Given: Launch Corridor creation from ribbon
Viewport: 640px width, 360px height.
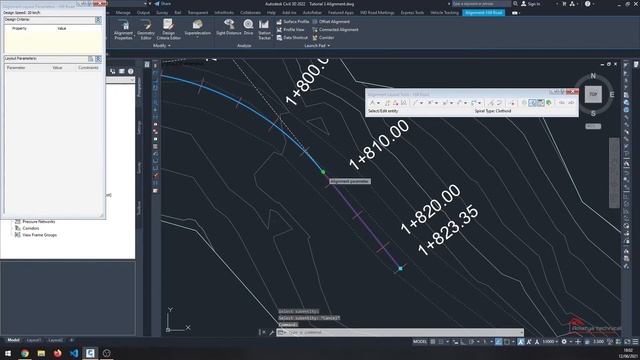Looking at the screenshot, I should pos(323,38).
